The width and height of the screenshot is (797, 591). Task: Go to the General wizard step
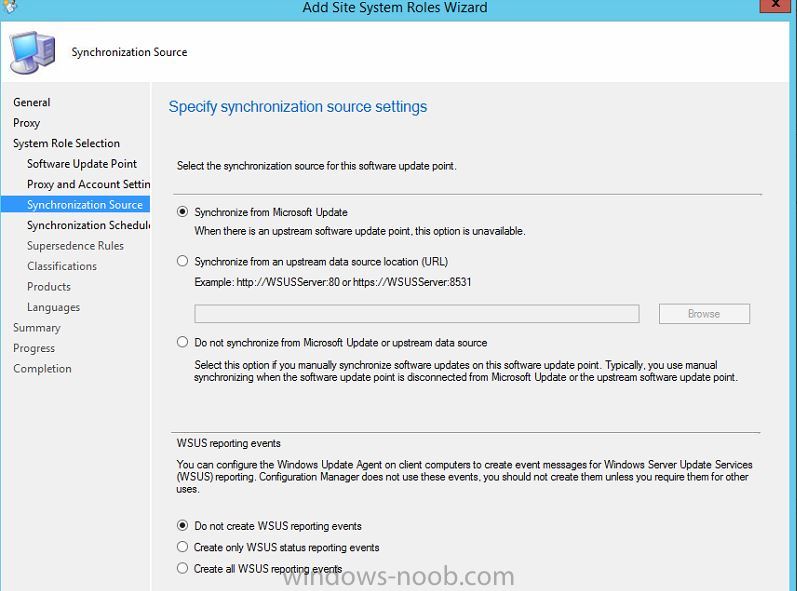tap(32, 102)
